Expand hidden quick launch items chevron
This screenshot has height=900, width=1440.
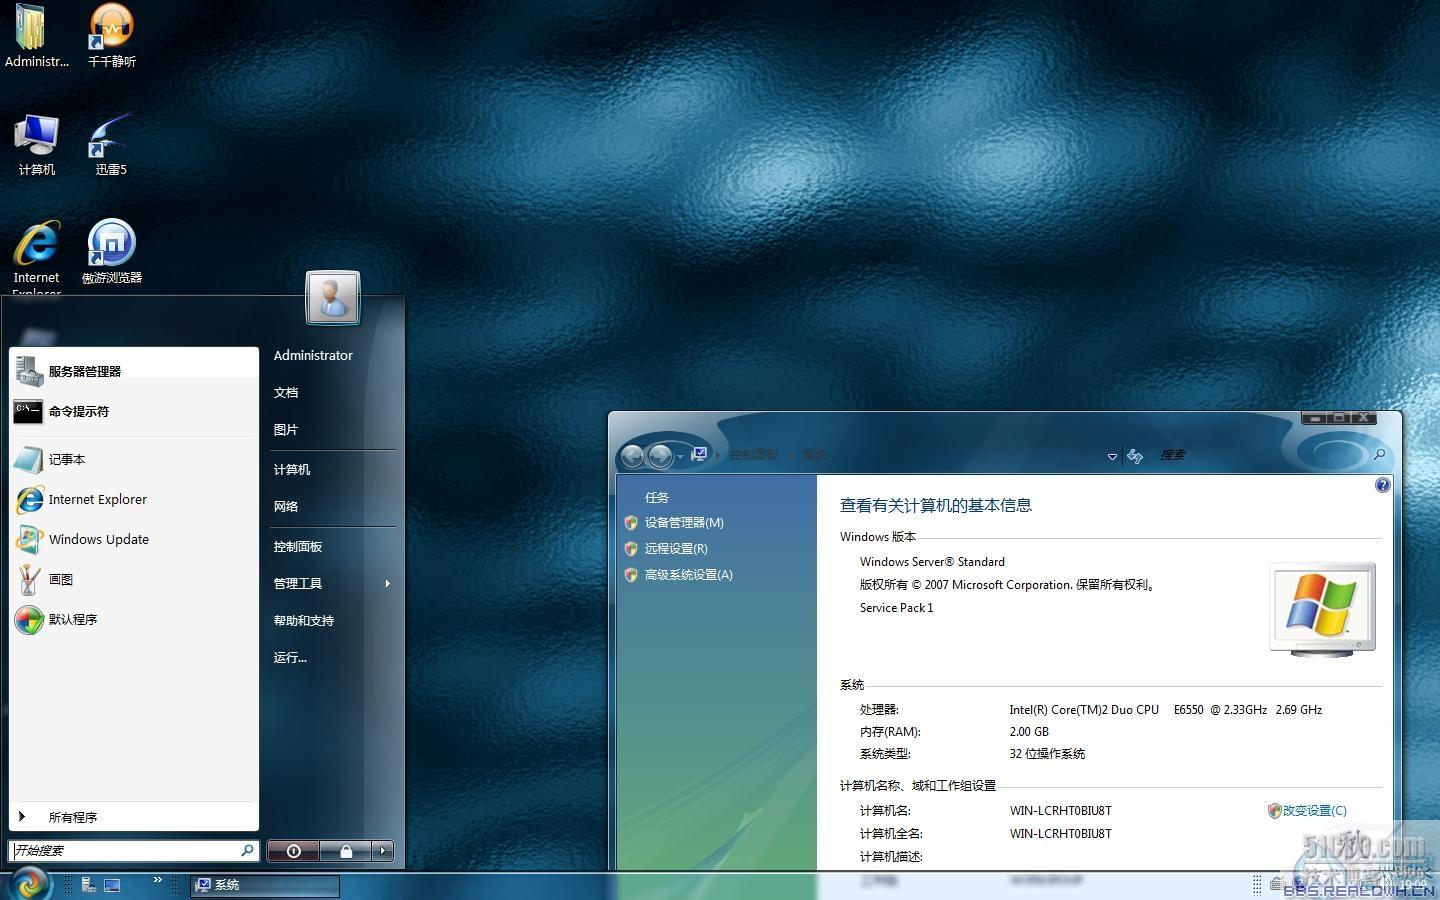[157, 880]
